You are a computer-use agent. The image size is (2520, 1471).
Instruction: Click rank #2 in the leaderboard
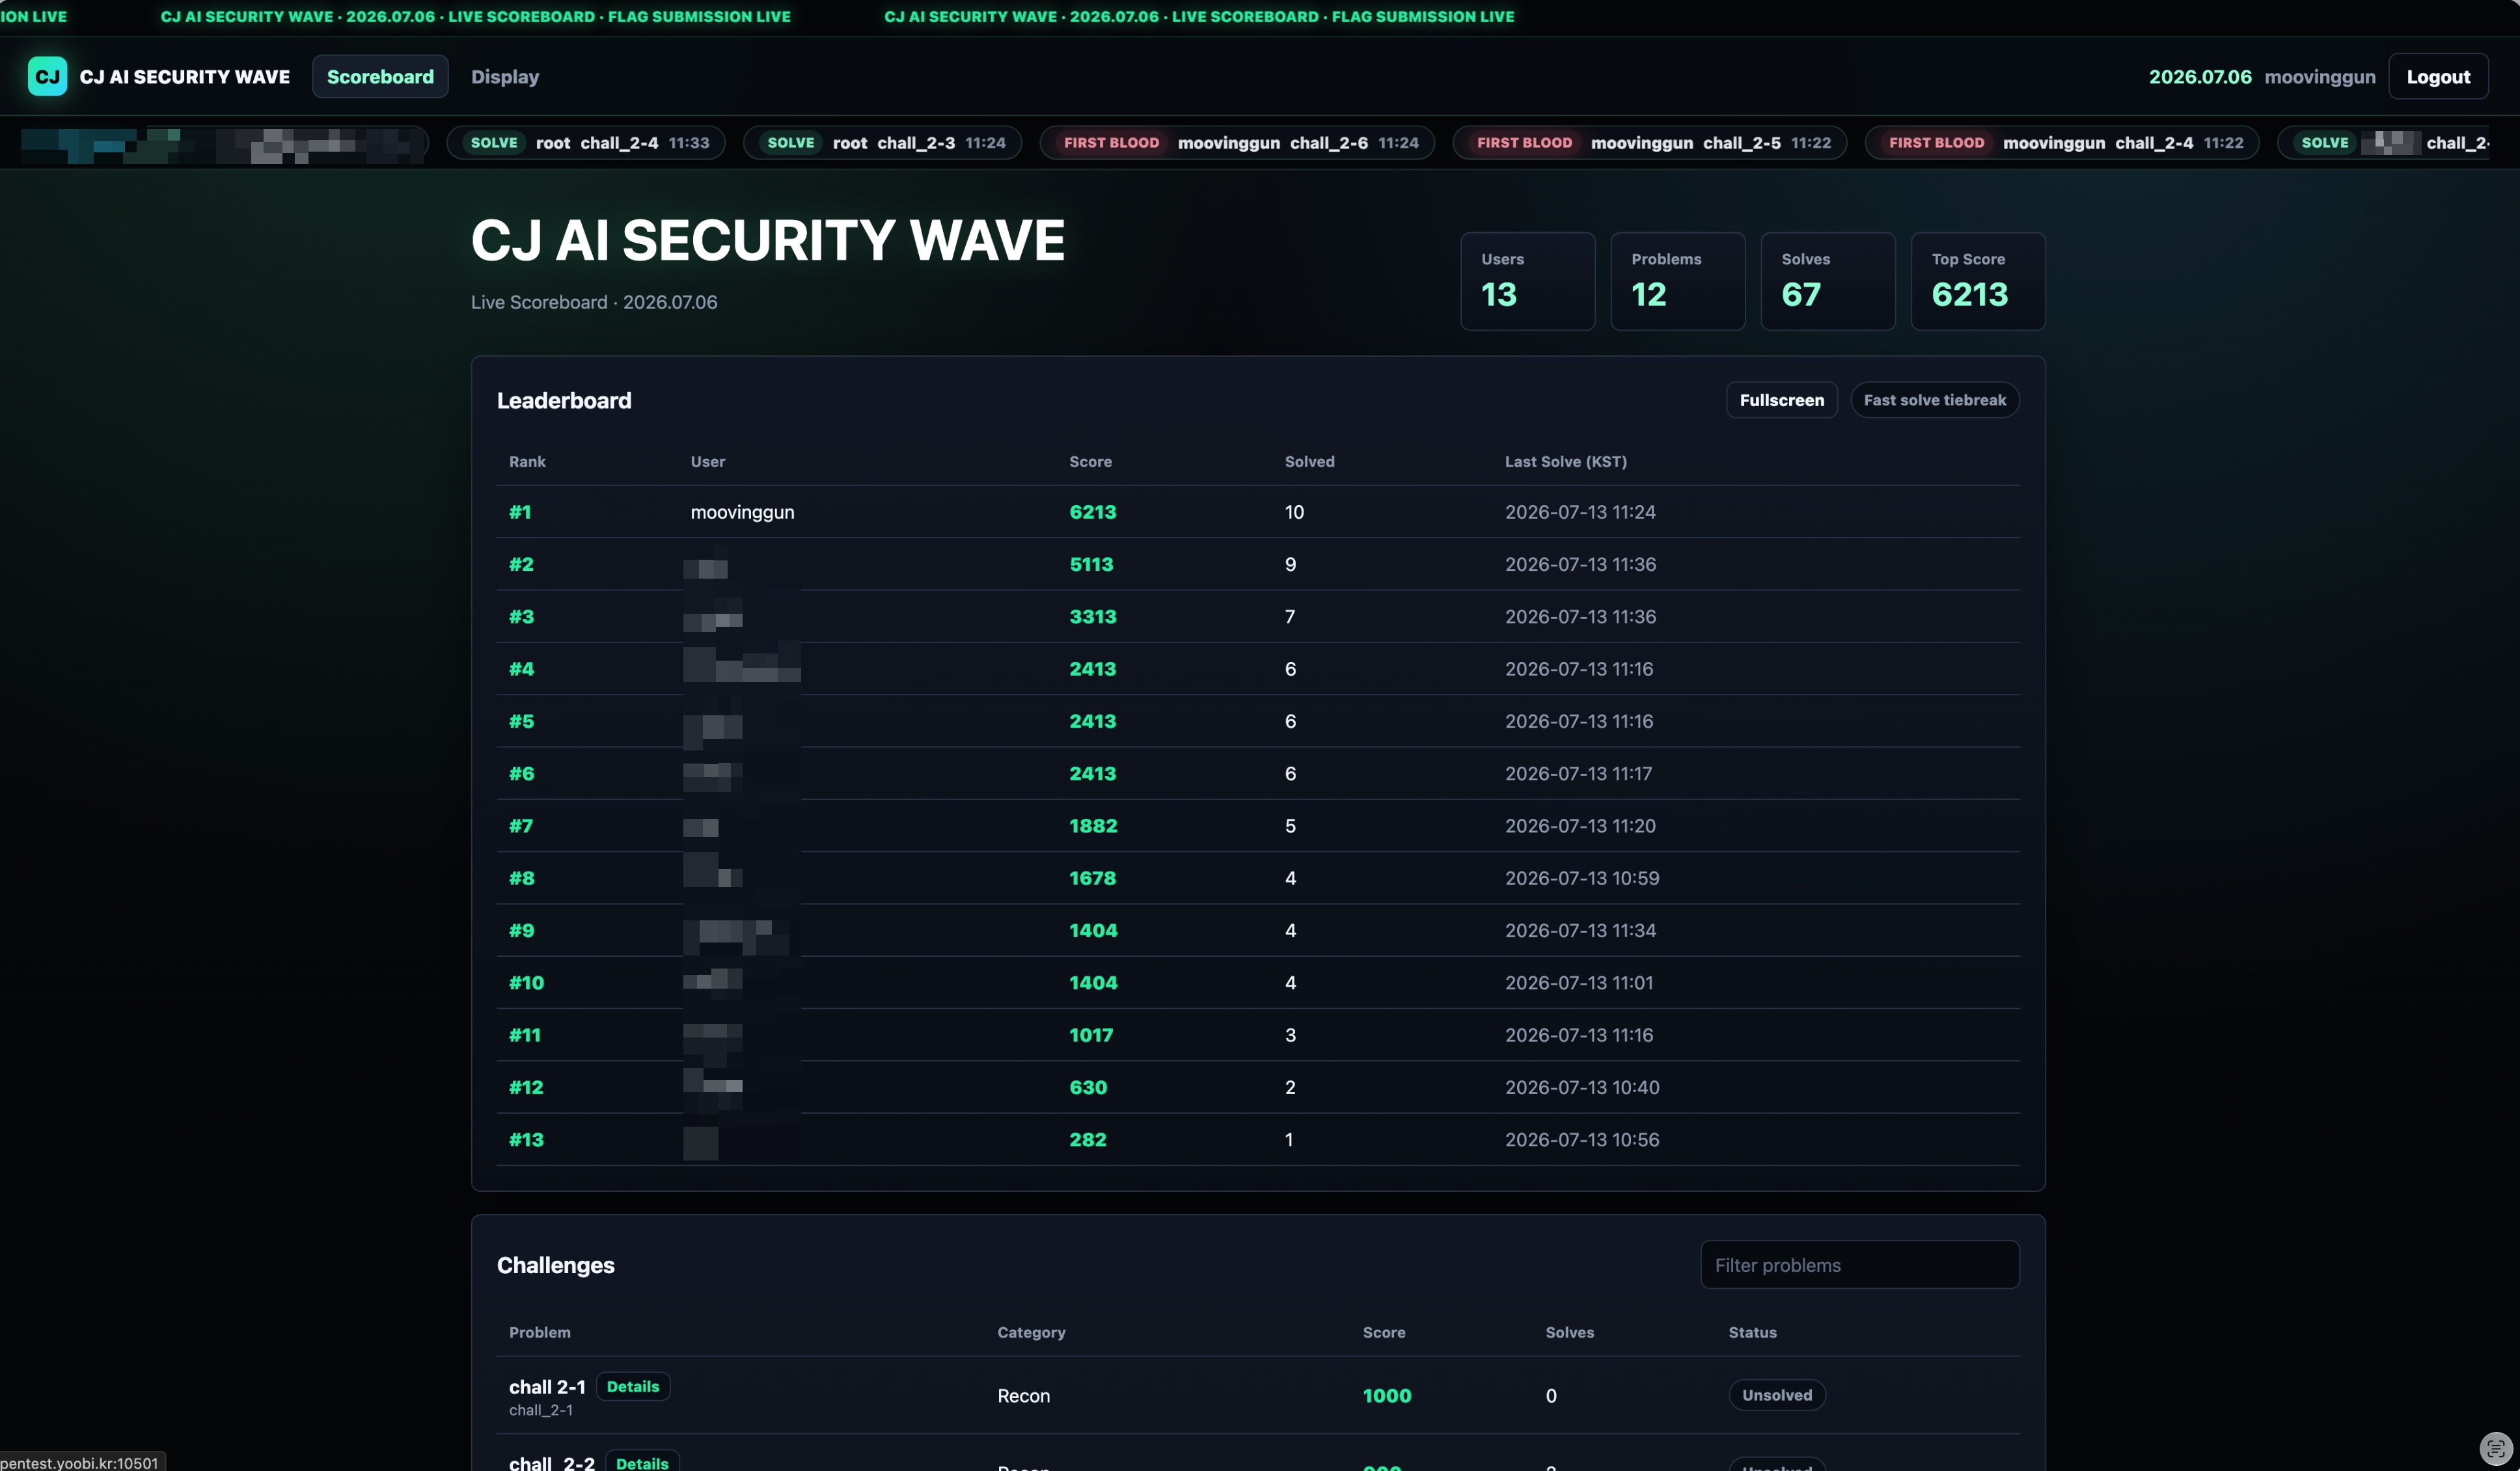click(x=521, y=564)
